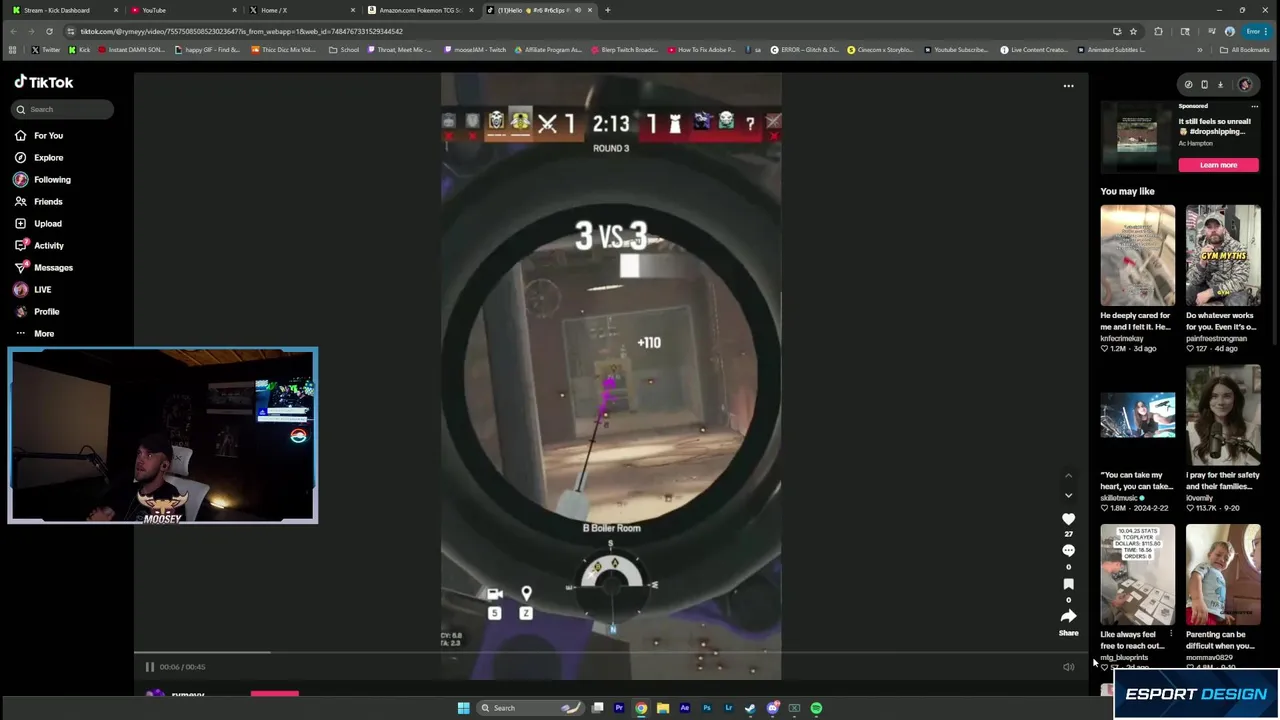Image resolution: width=1280 pixels, height=720 pixels.
Task: Open the School bookmarks folder
Action: [344, 50]
